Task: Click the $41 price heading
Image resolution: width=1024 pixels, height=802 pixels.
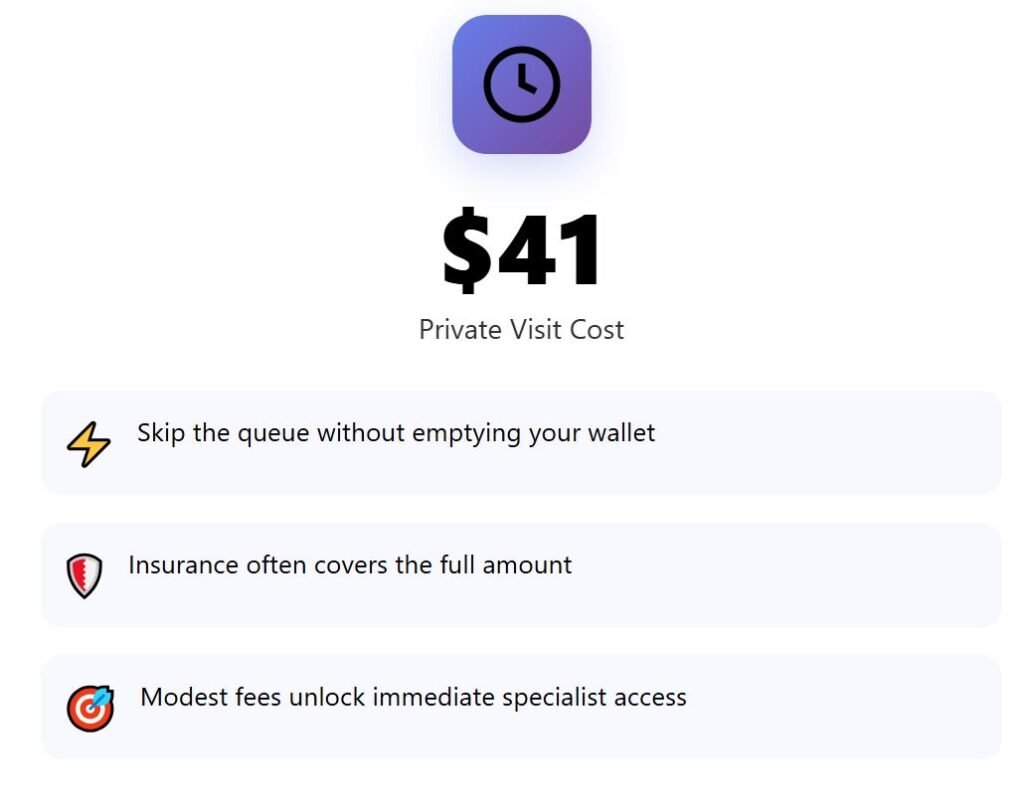Action: (x=521, y=250)
